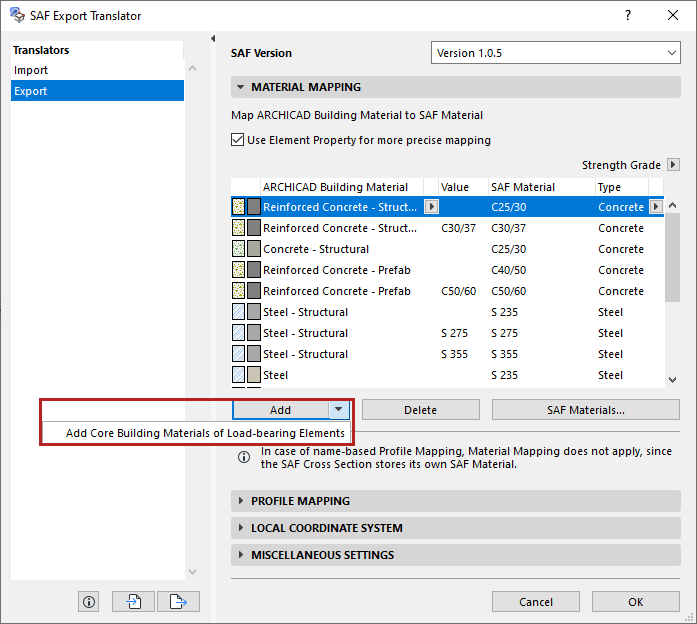
Task: Click material table scroll down arrow
Action: pos(673,380)
